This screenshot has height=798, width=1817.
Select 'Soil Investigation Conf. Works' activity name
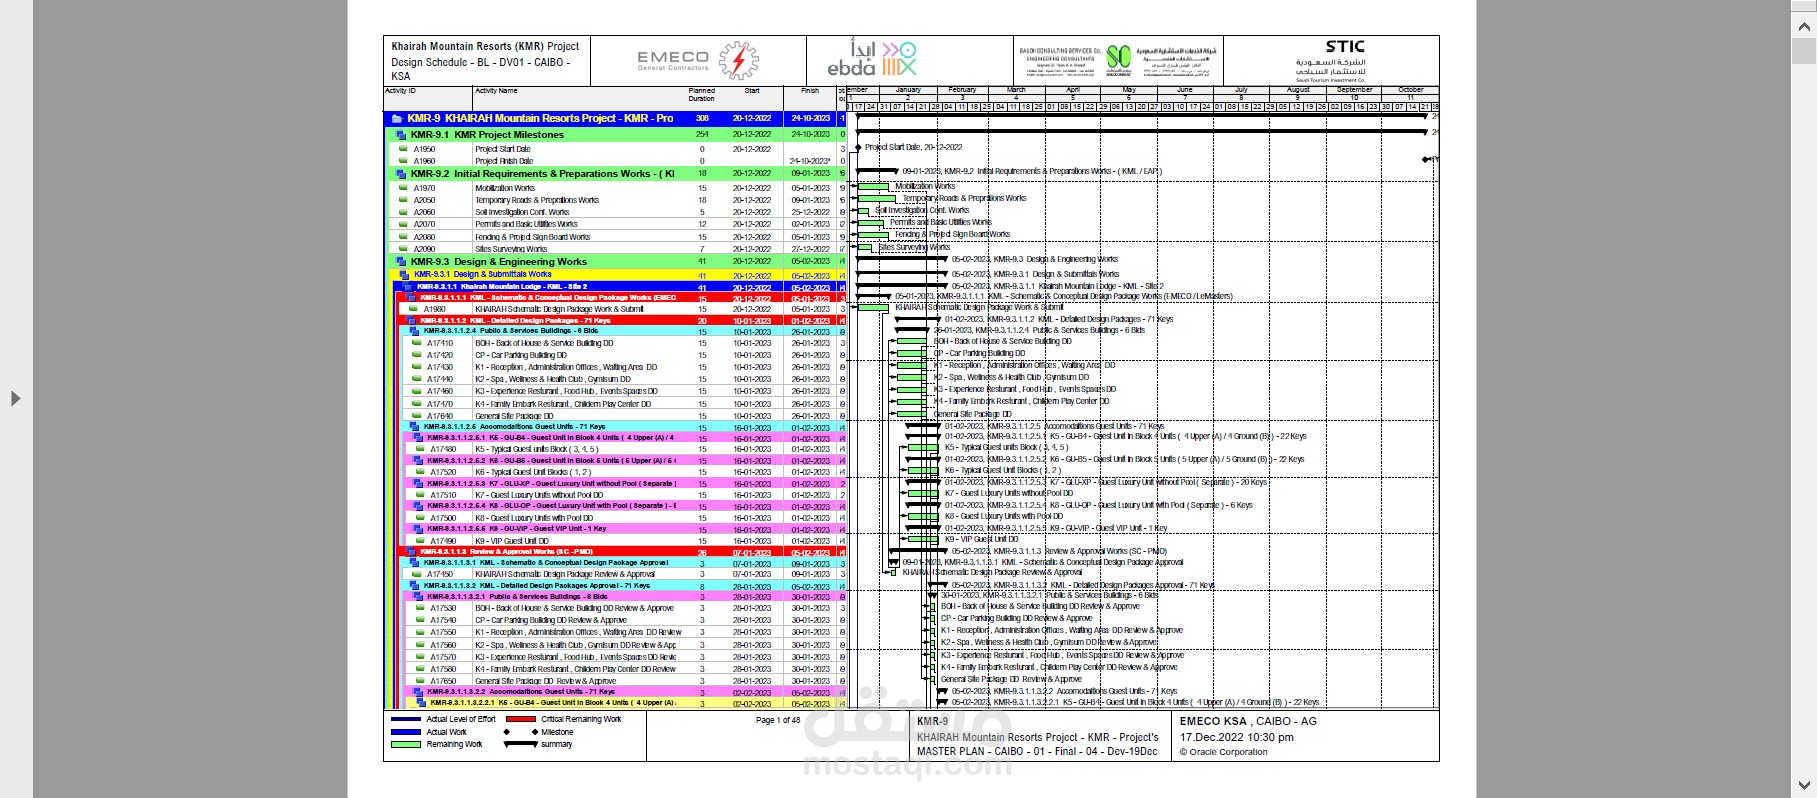point(522,212)
